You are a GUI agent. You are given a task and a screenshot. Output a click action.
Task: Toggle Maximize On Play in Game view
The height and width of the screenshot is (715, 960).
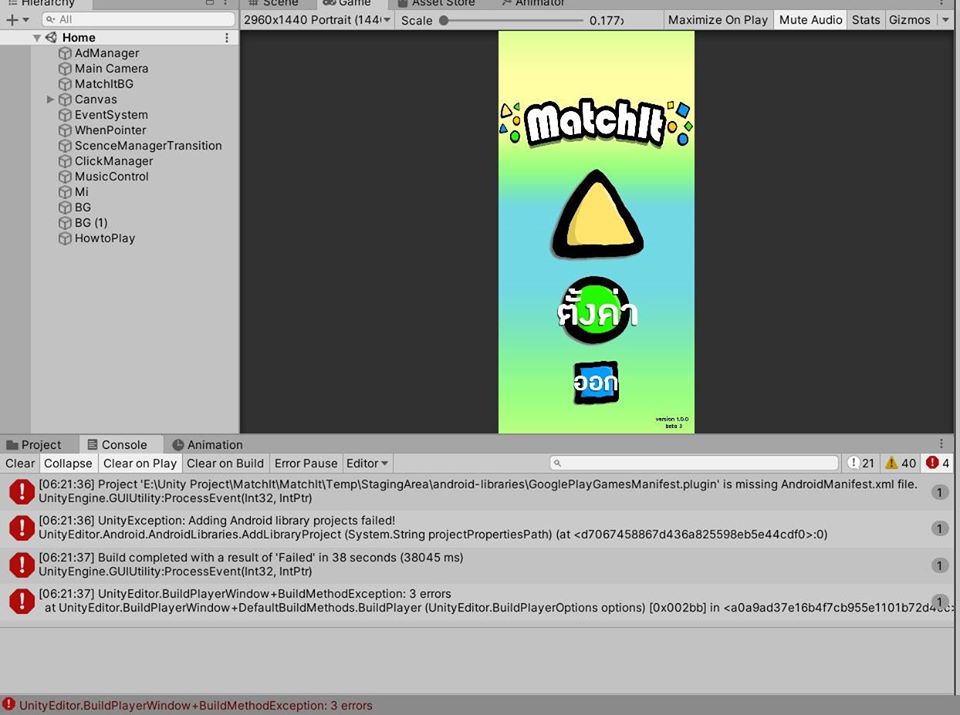pyautogui.click(x=718, y=20)
